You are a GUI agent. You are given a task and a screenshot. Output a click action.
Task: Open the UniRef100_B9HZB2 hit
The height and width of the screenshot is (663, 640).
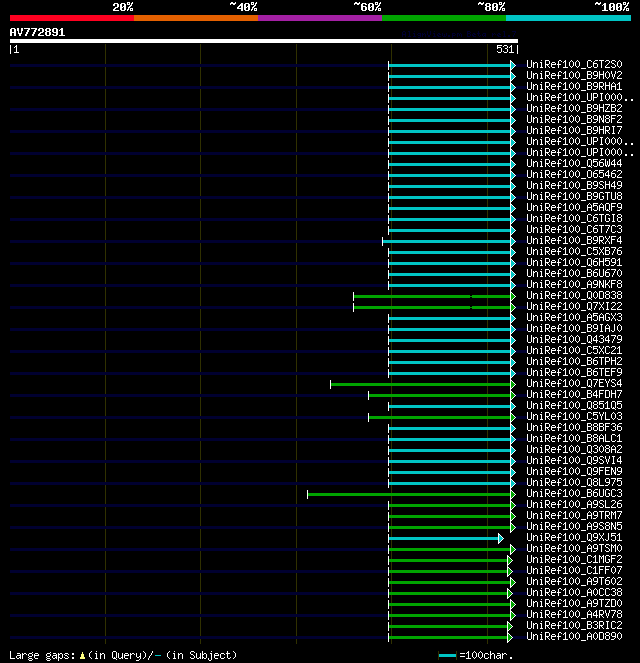(574, 108)
